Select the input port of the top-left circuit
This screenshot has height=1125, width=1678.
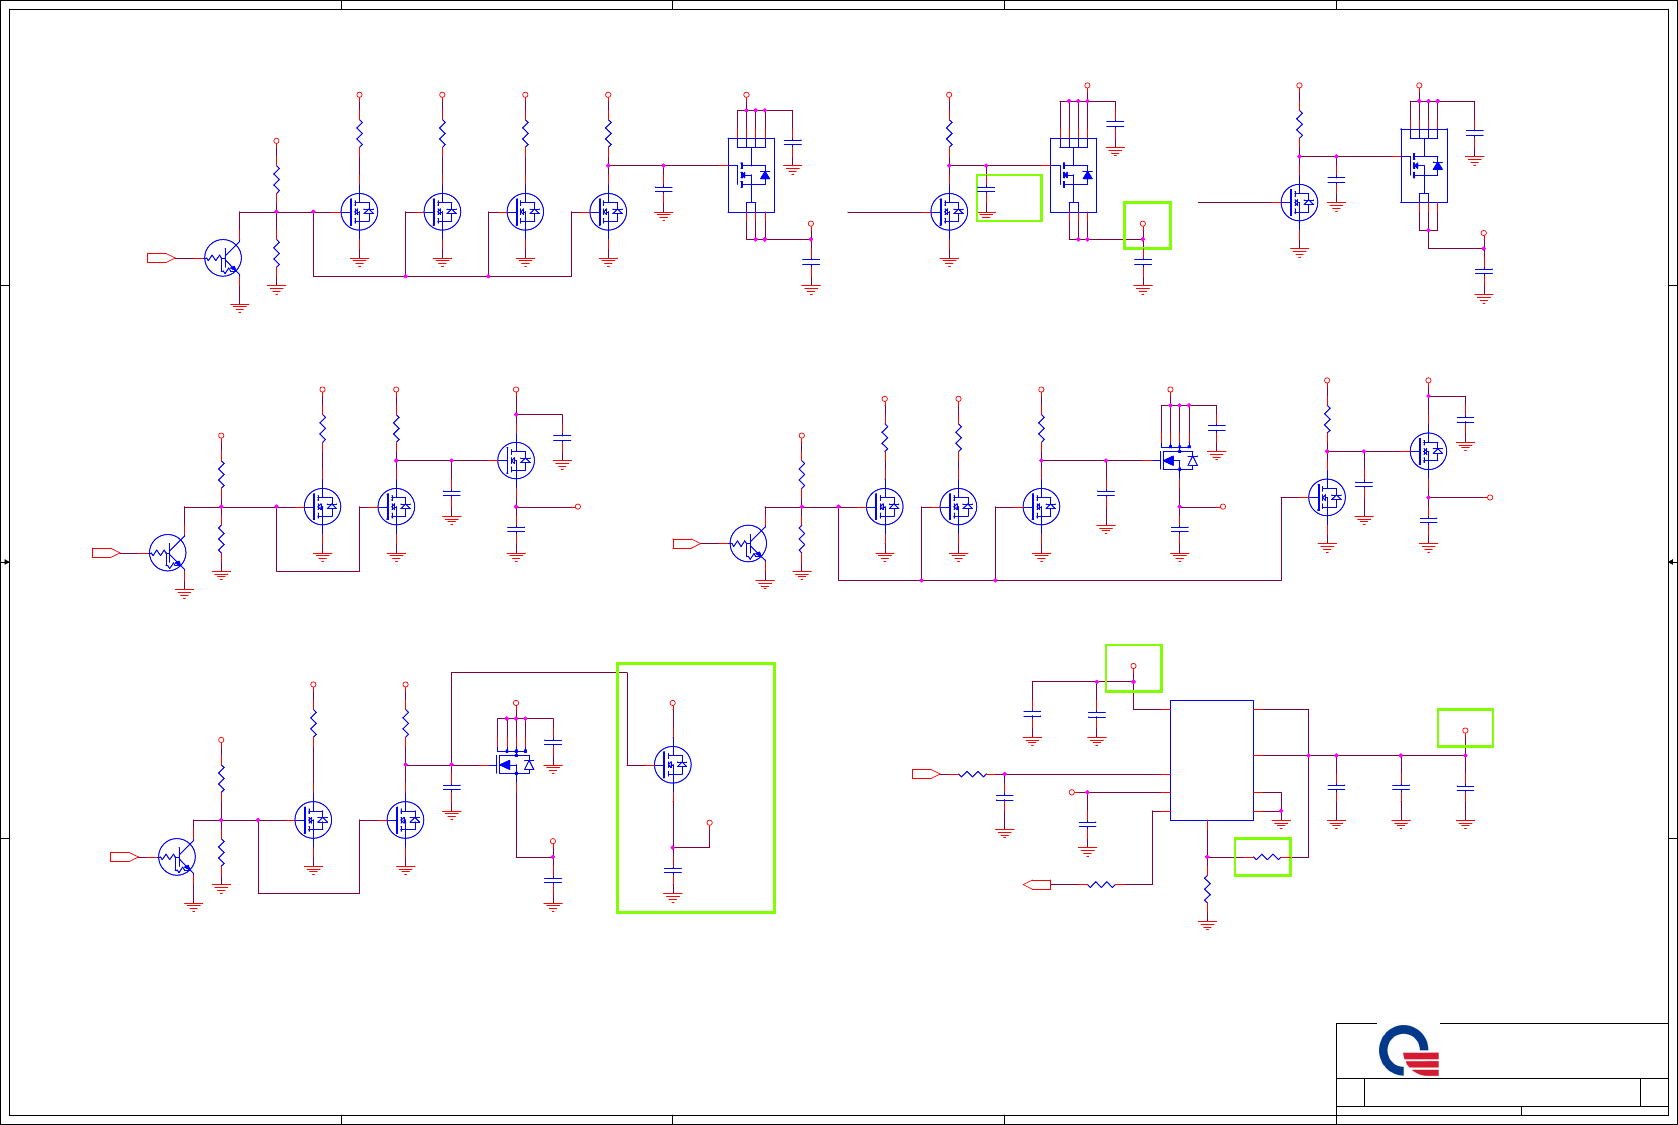pos(161,258)
